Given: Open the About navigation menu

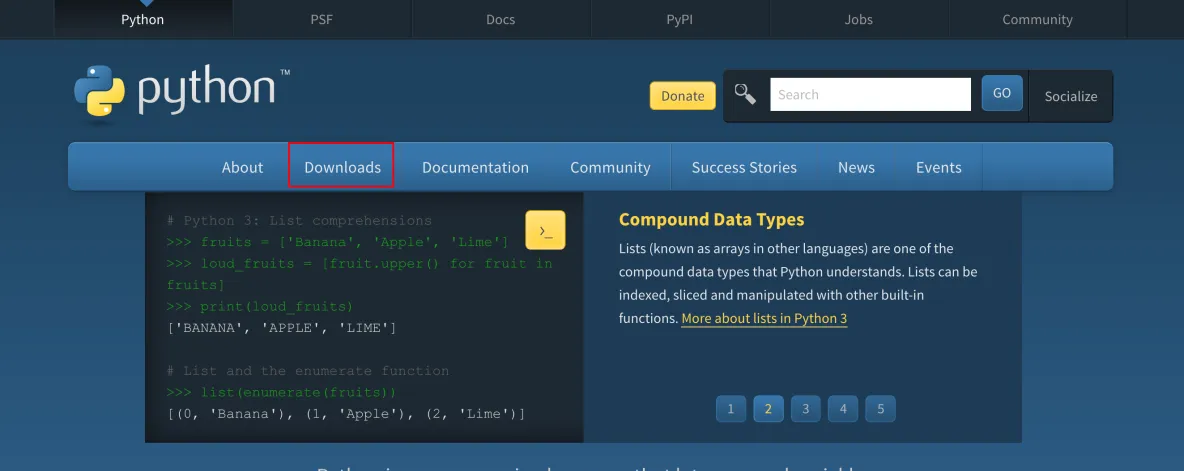Looking at the screenshot, I should (242, 167).
